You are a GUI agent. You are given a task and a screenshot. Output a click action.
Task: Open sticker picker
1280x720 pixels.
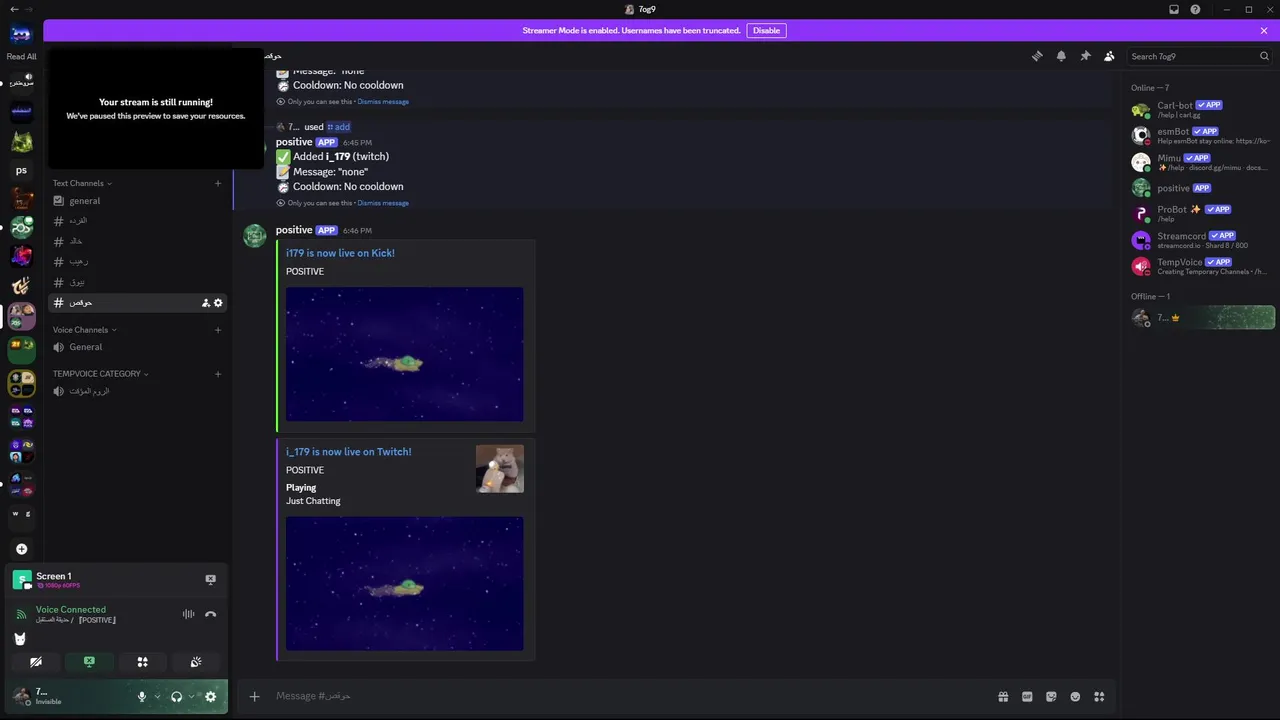coord(1051,696)
